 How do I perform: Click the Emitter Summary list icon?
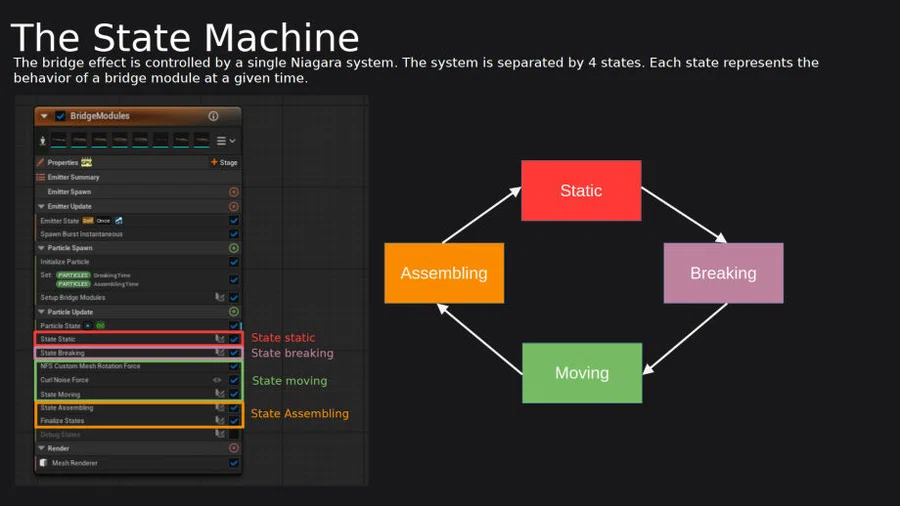[41, 177]
